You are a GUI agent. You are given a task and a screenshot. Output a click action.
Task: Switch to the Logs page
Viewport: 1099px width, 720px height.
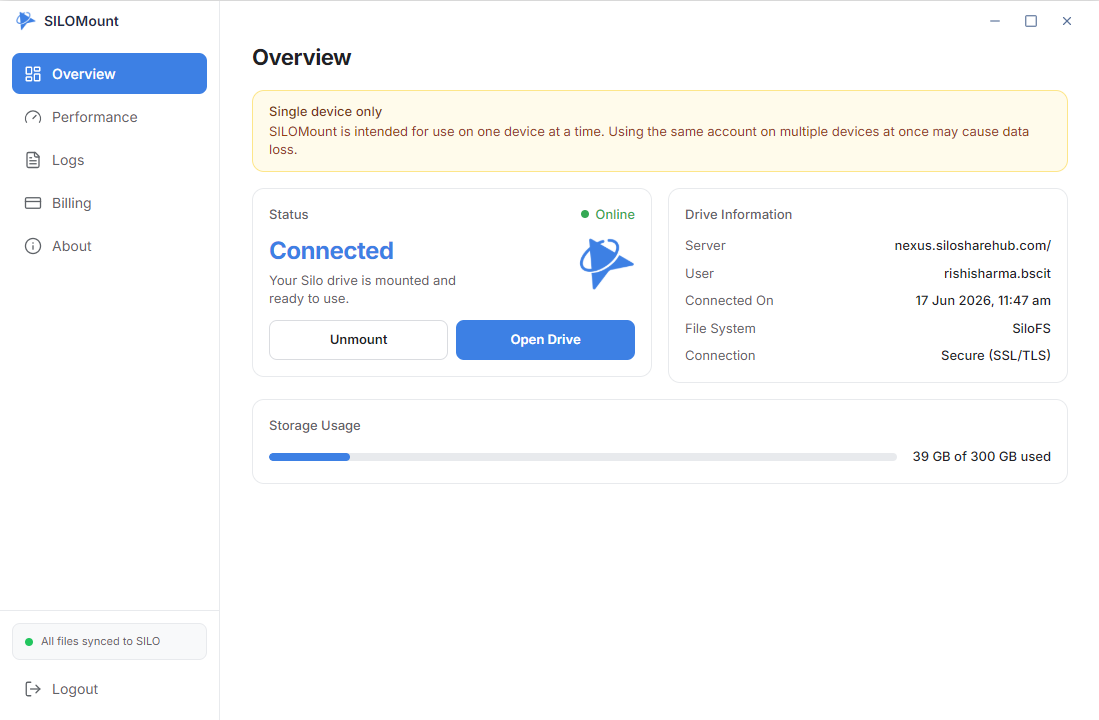point(109,160)
